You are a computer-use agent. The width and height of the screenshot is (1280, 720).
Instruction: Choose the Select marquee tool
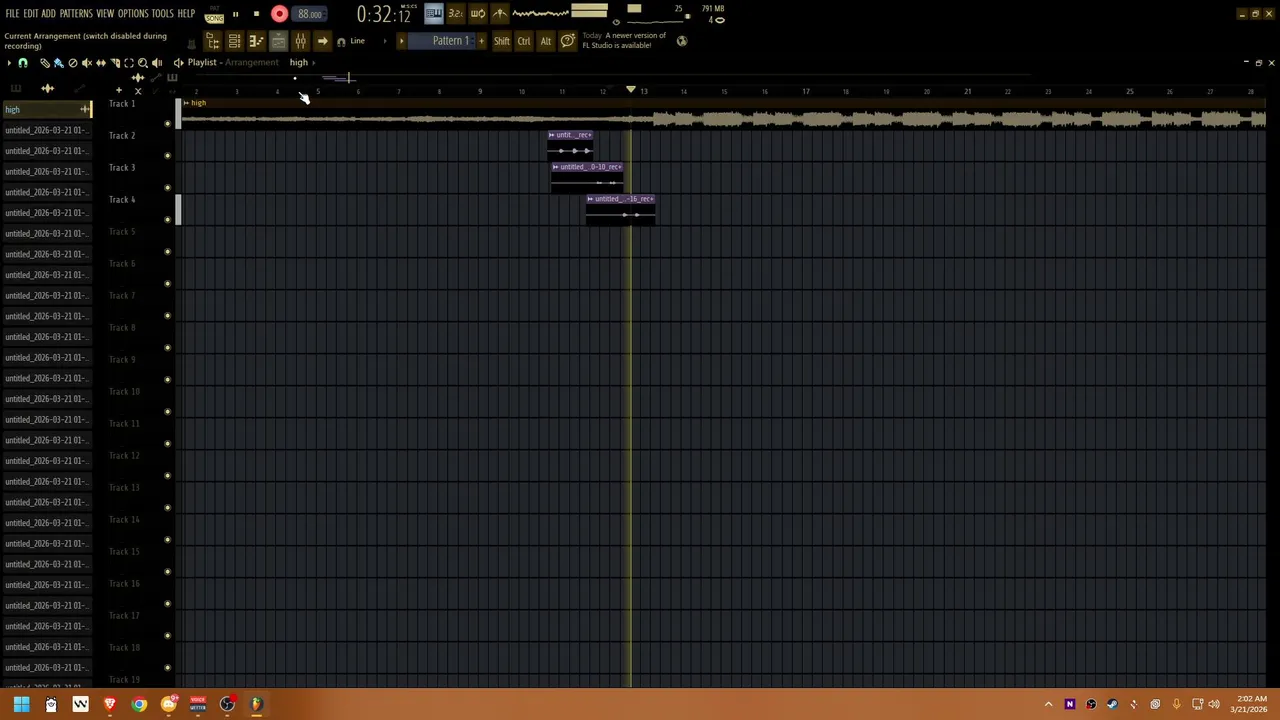128,63
